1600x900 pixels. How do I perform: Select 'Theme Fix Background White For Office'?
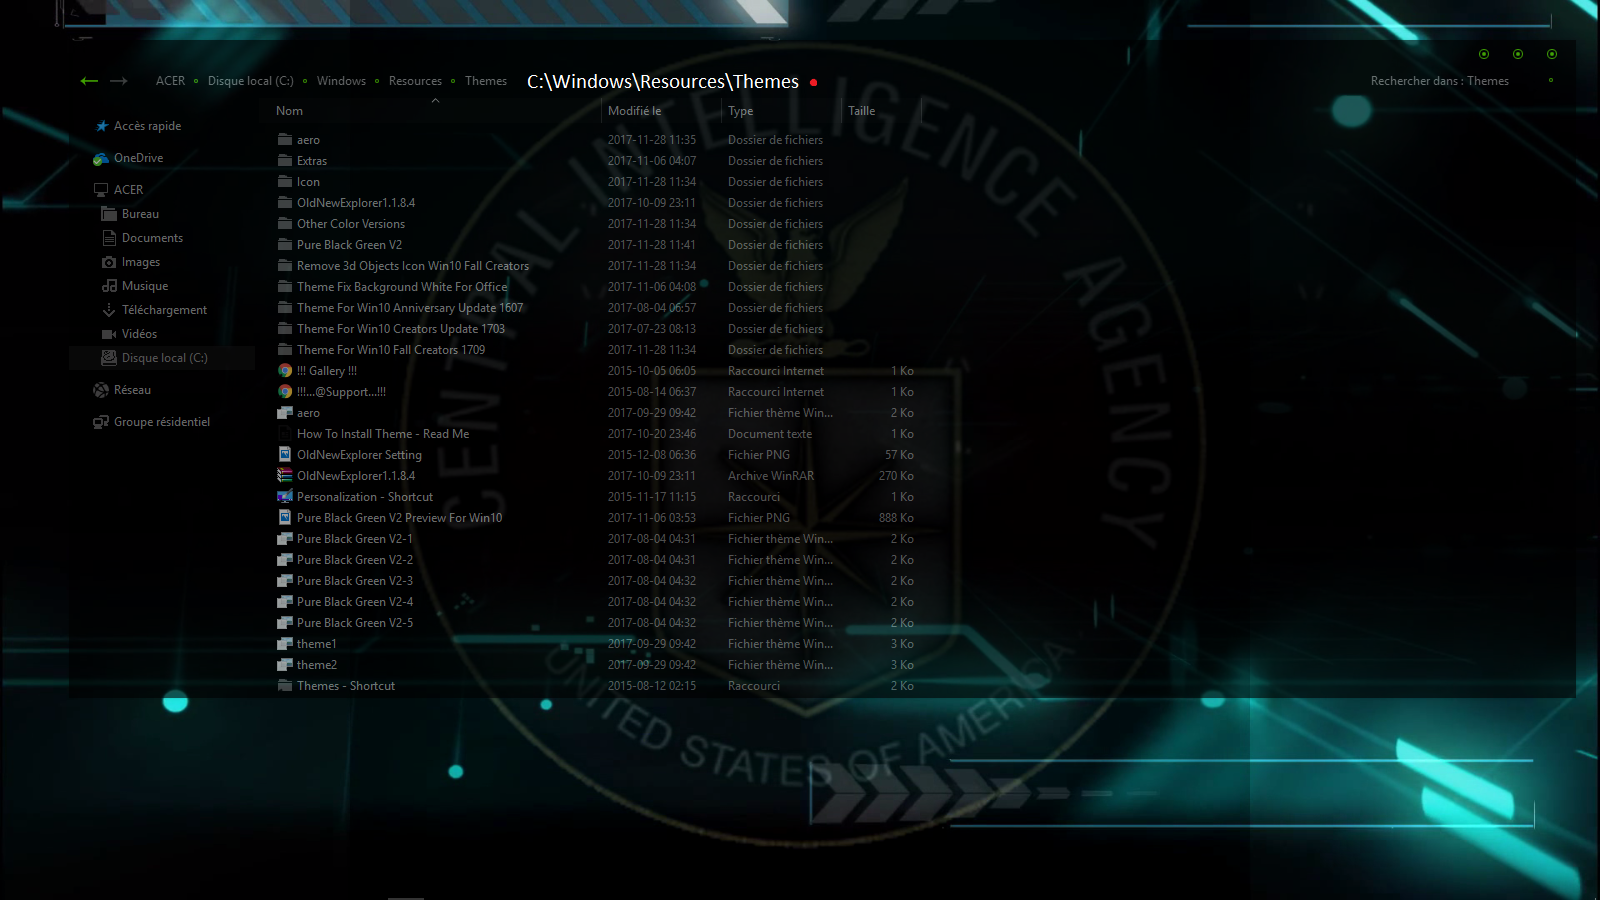[x=402, y=287]
